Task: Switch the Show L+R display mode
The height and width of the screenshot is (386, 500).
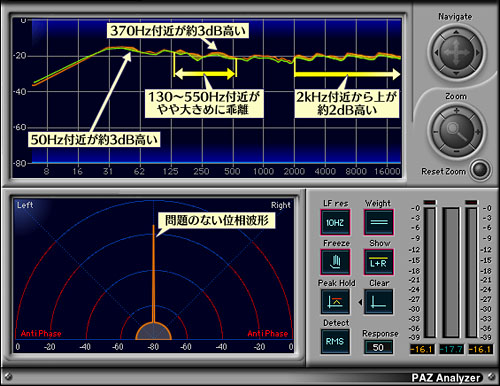Action: coord(379,262)
